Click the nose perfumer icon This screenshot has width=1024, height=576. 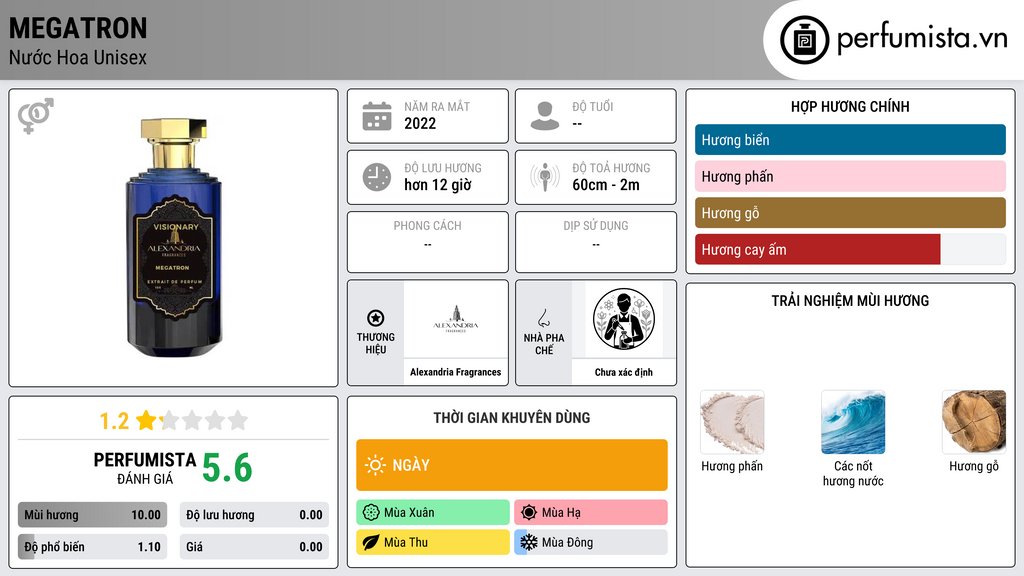(x=543, y=318)
